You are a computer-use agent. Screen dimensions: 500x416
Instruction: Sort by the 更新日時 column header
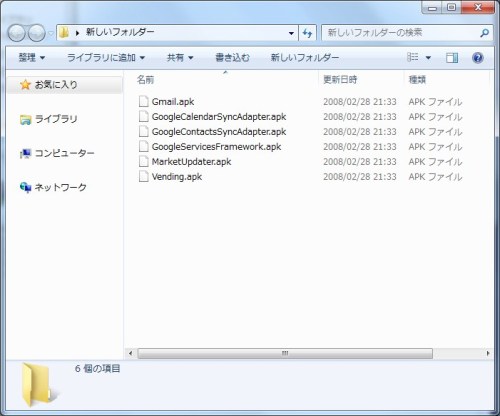tap(340, 80)
